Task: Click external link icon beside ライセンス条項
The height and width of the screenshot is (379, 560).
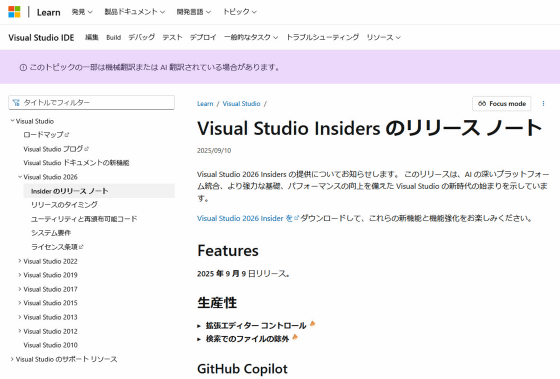Action: click(81, 247)
